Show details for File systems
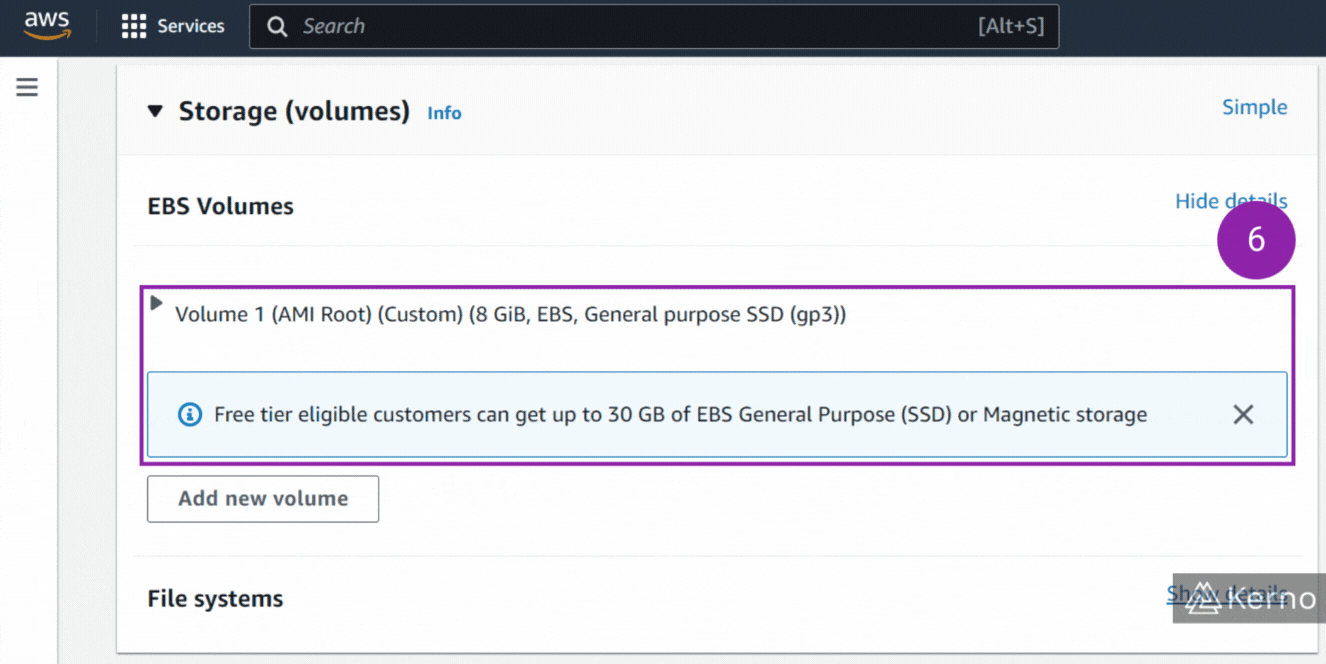1326x664 pixels. point(1226,593)
